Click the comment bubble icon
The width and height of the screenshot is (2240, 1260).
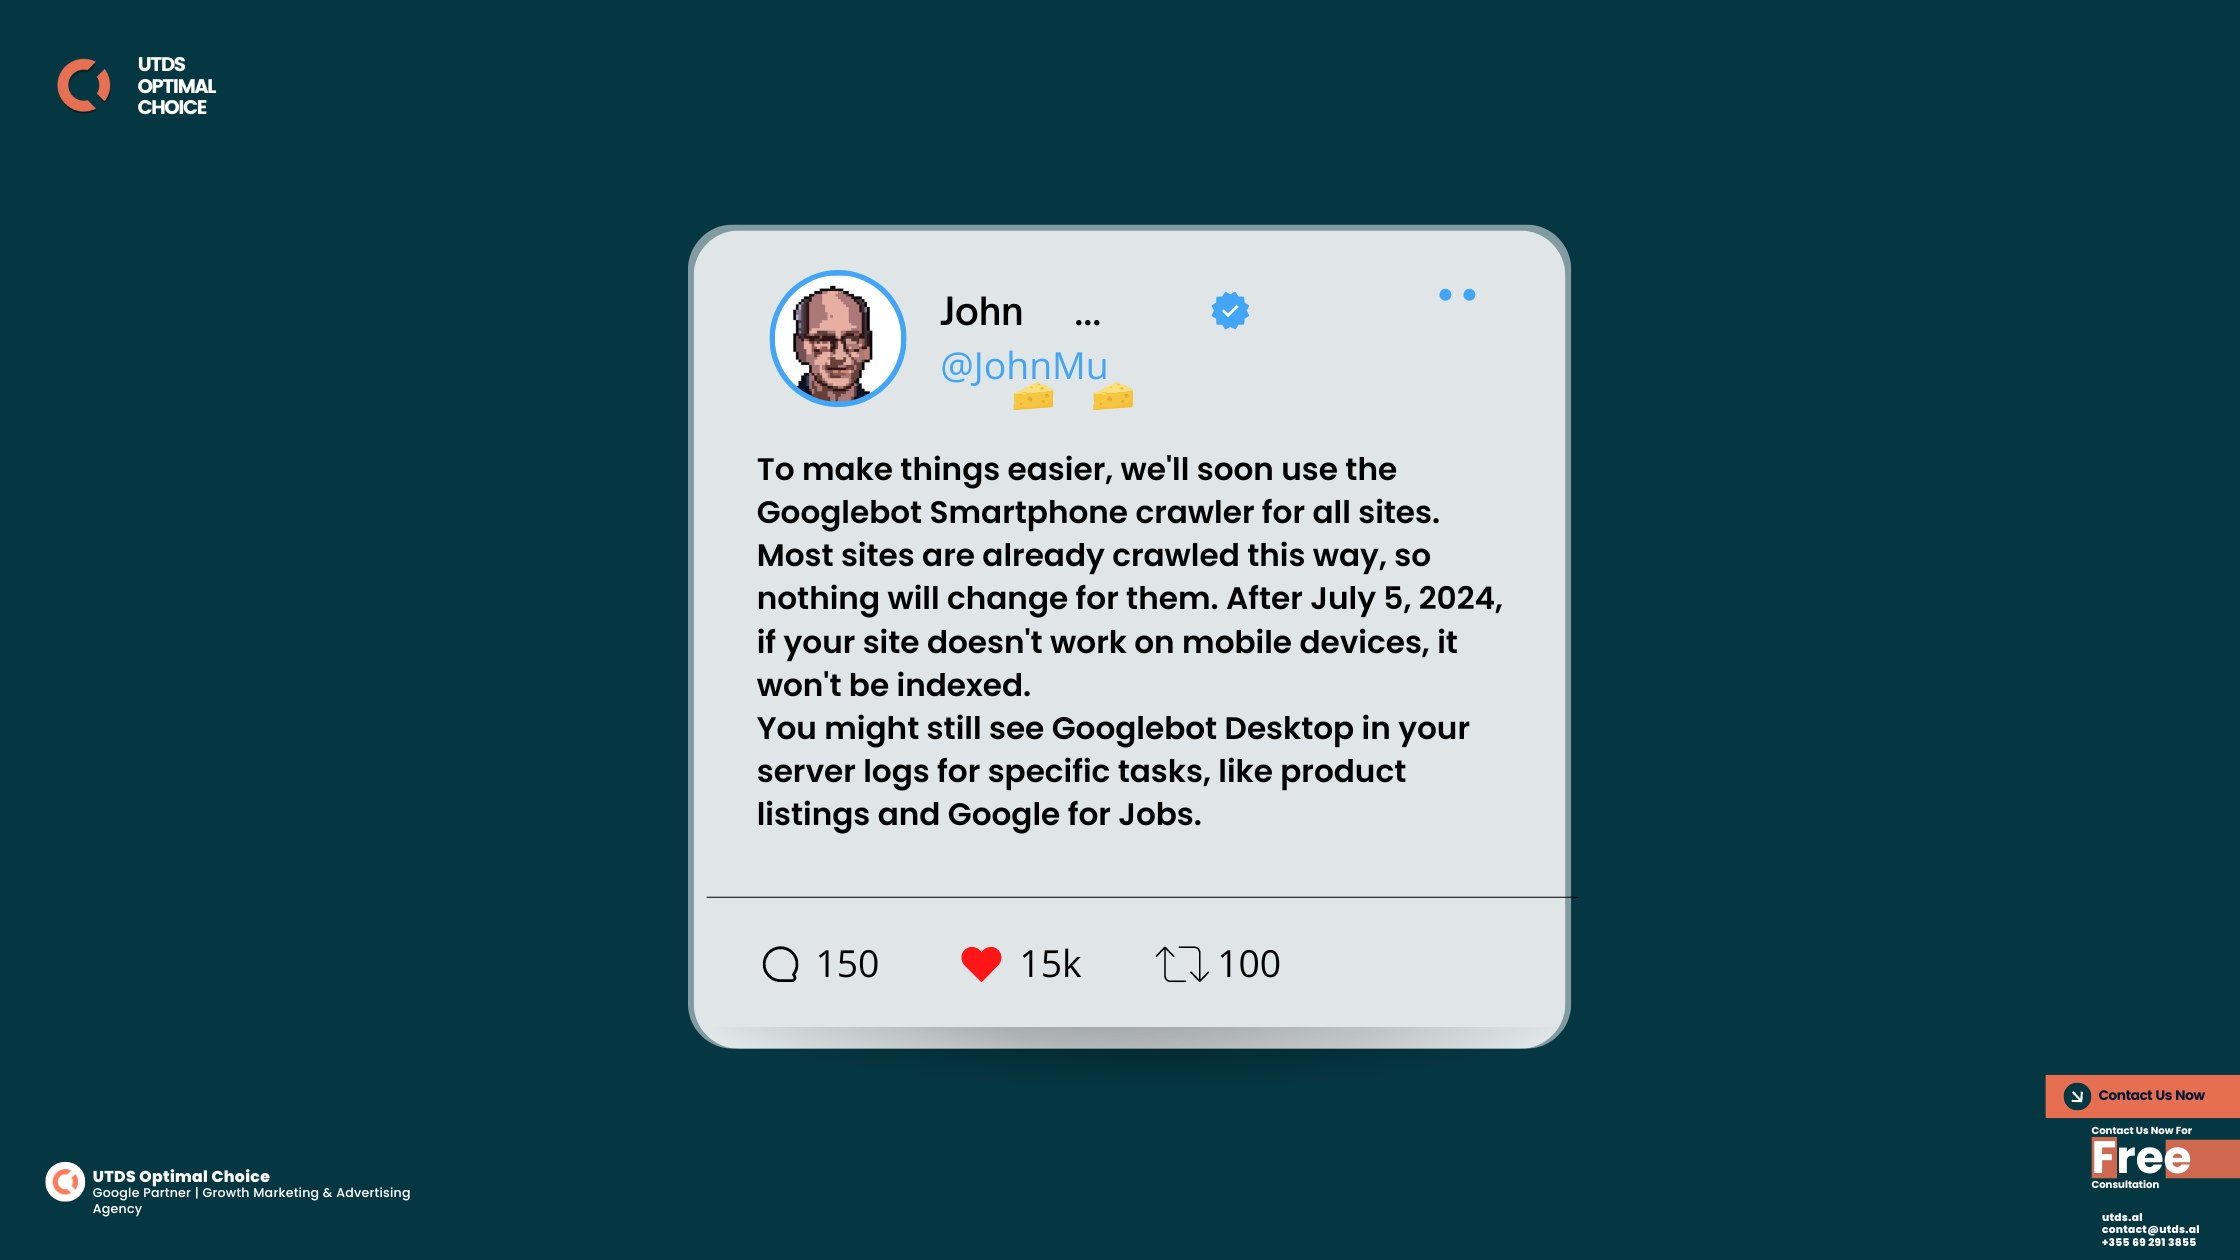[782, 963]
